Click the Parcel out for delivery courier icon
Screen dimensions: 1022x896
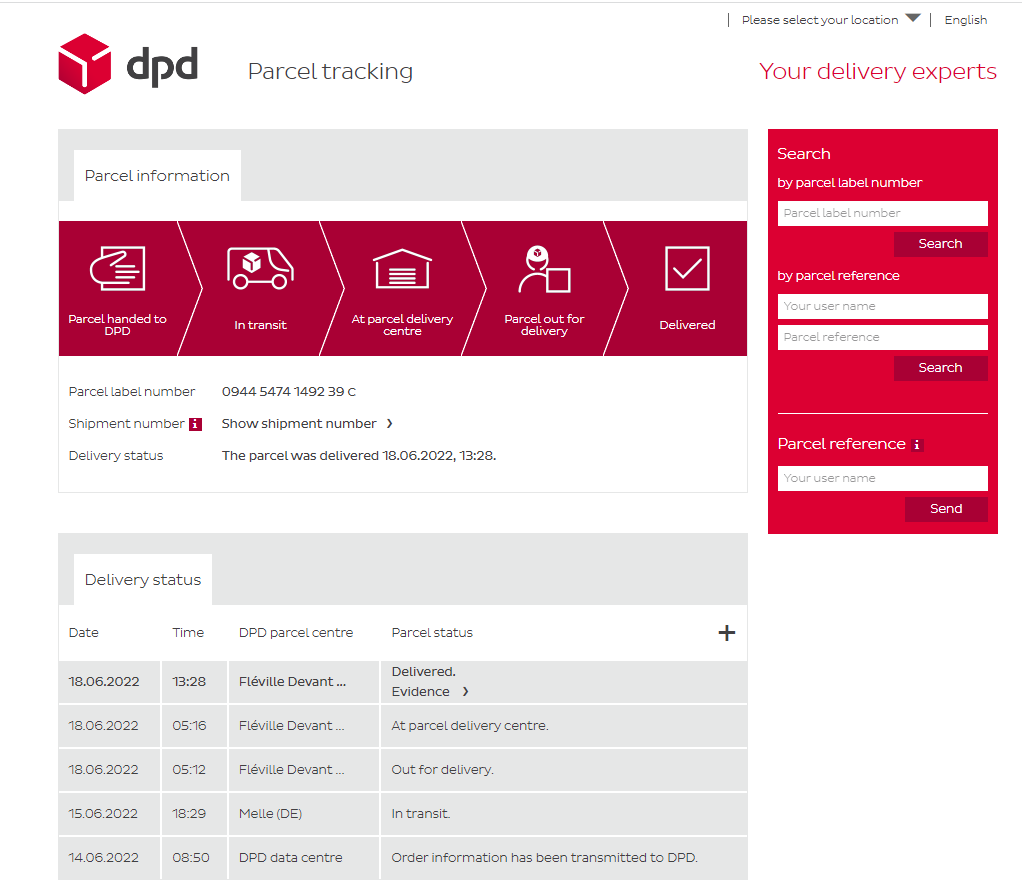pos(544,268)
